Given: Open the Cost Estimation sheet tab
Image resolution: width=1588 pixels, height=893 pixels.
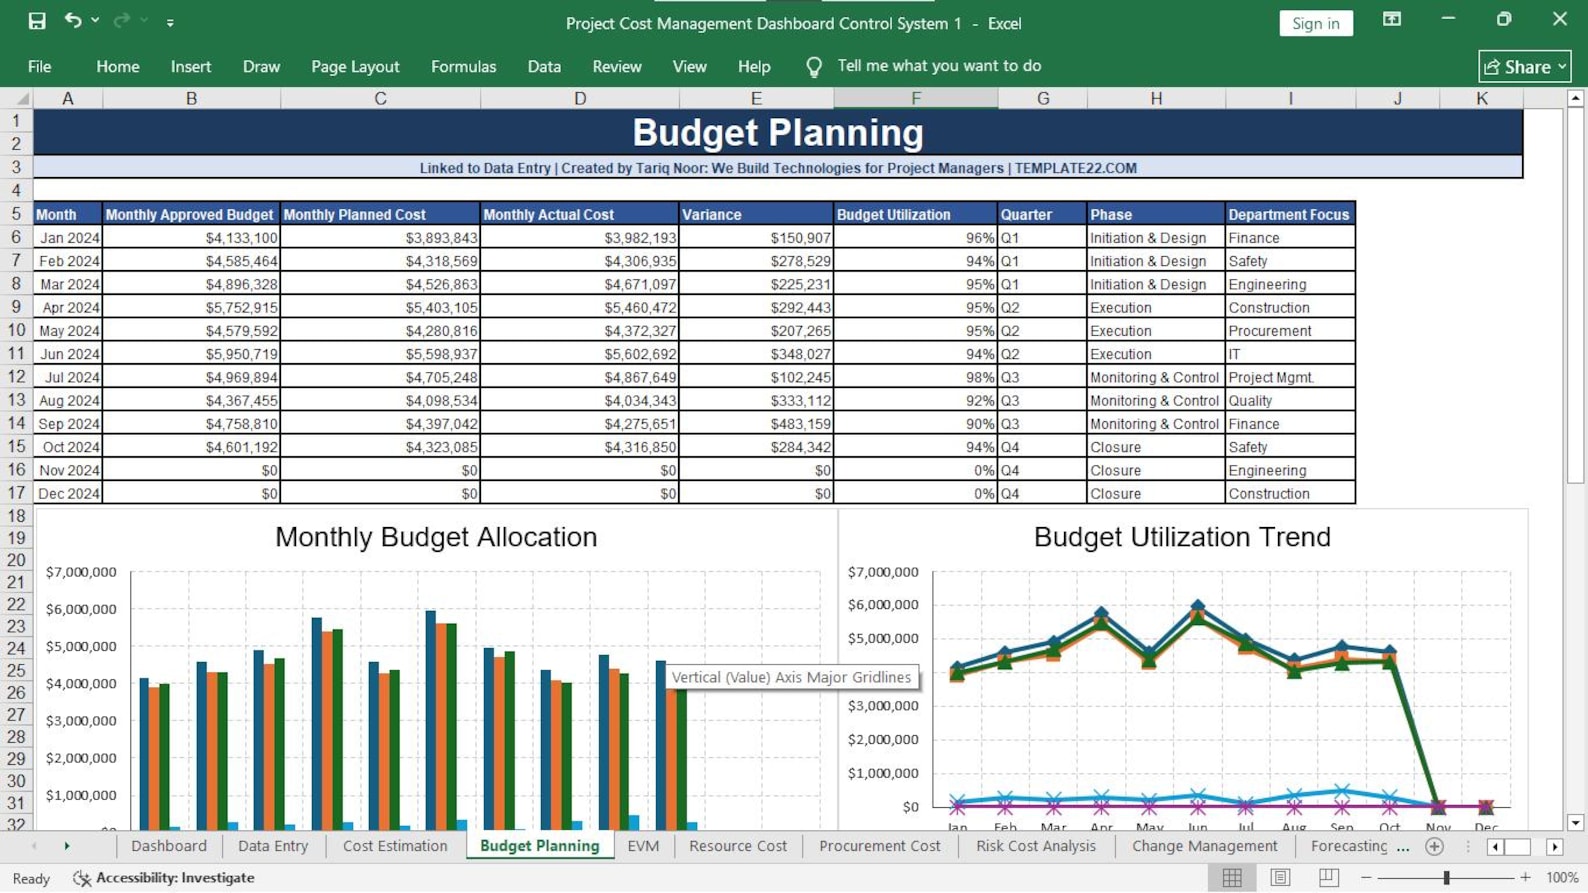Looking at the screenshot, I should 395,846.
